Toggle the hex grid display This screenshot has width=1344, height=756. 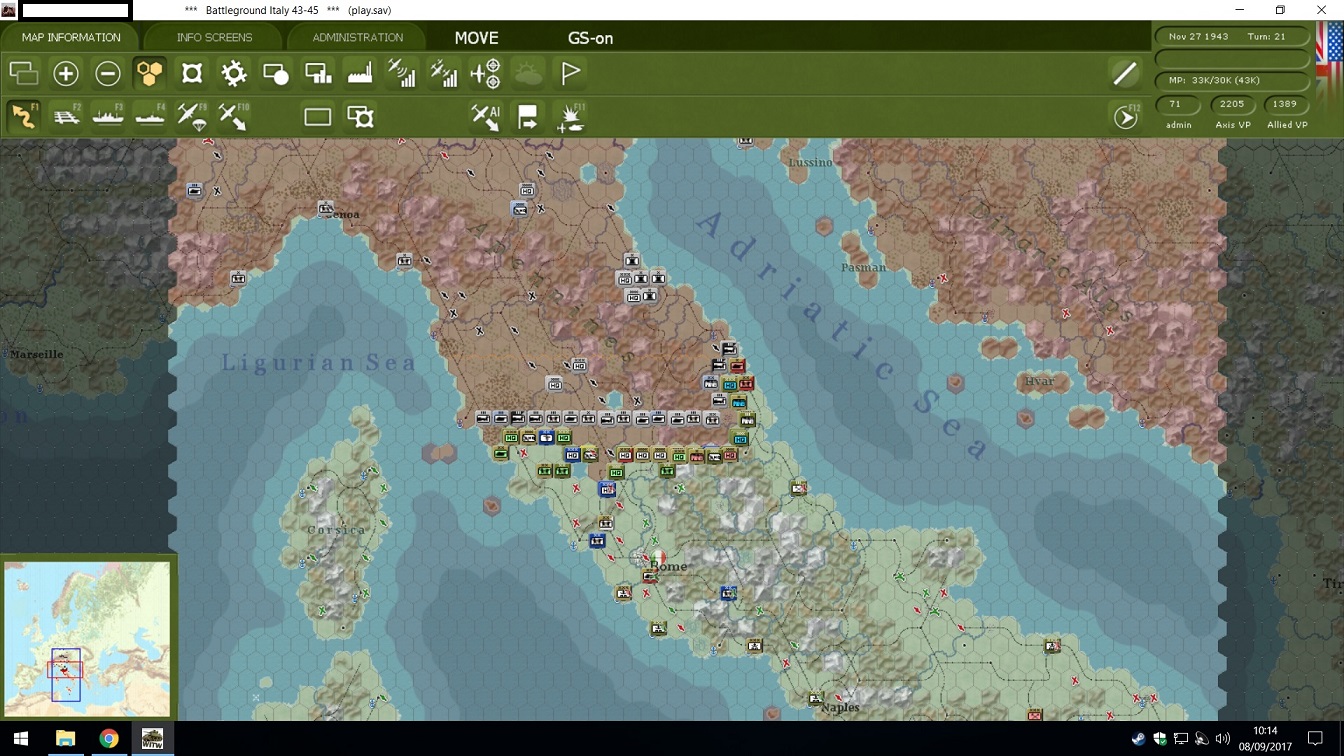150,73
